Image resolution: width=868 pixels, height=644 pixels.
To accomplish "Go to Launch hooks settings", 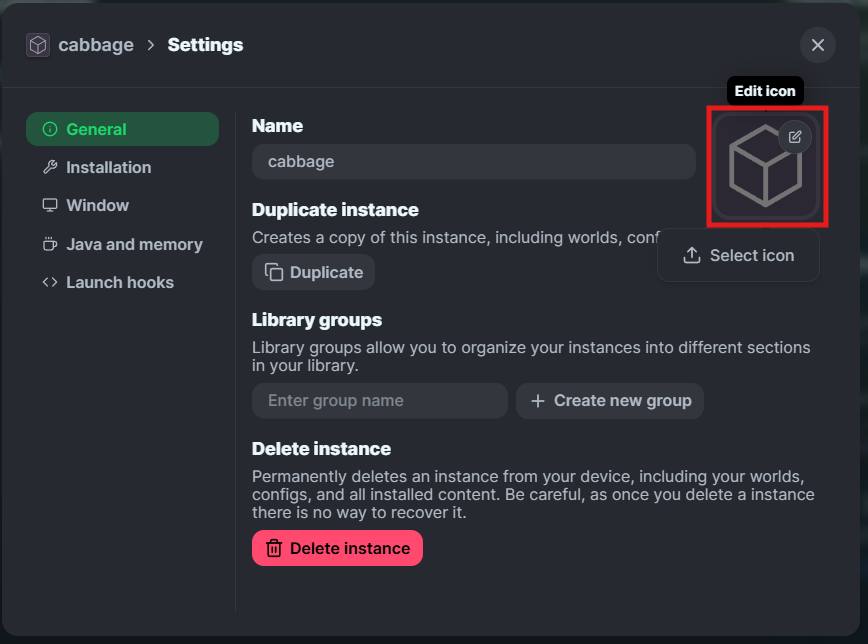I will 122,282.
